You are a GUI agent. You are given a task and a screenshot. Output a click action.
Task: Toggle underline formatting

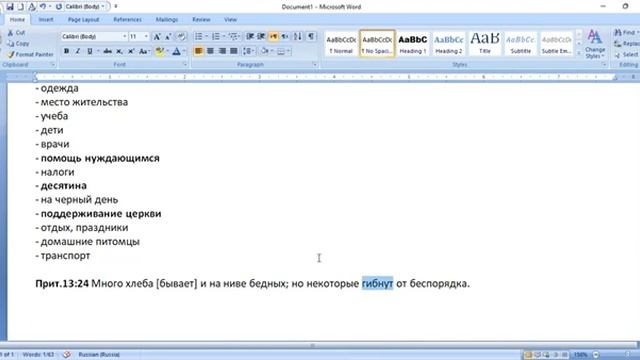click(89, 51)
